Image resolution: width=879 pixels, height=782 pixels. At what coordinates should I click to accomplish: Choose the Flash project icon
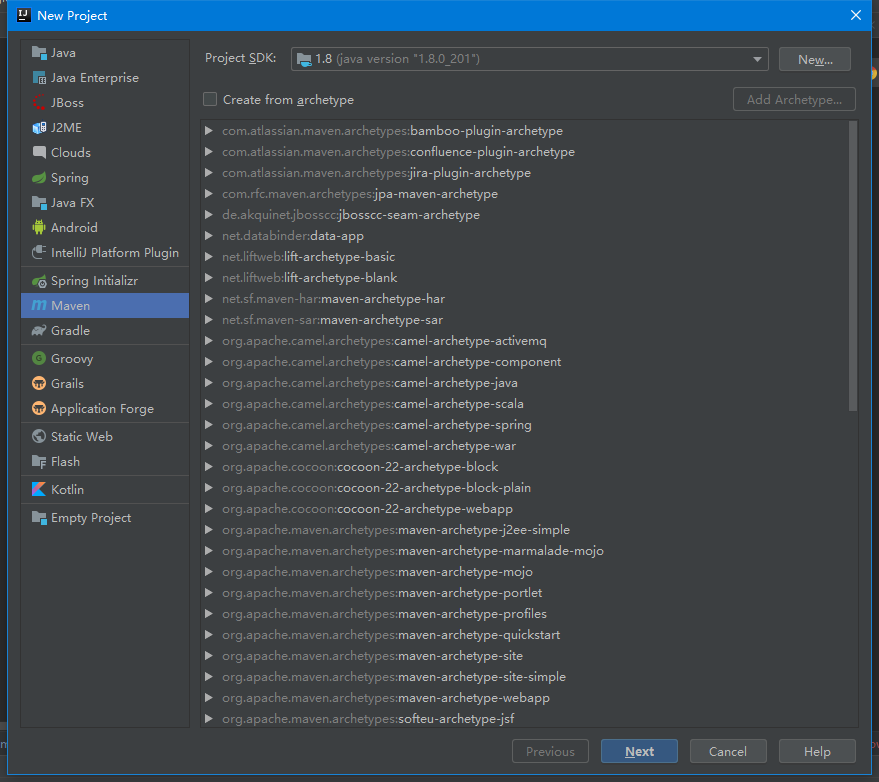click(39, 461)
